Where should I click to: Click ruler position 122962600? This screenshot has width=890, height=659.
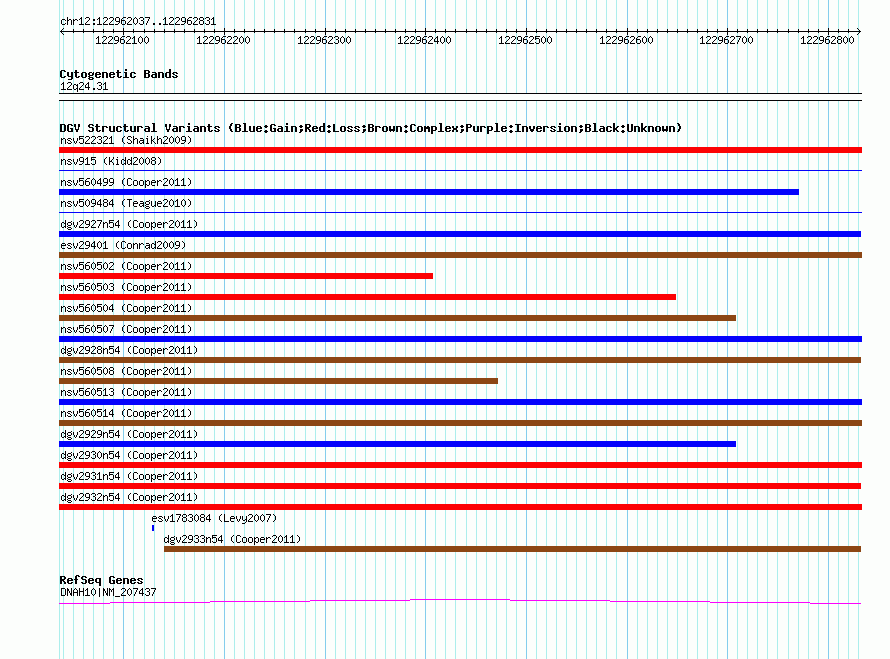(626, 40)
